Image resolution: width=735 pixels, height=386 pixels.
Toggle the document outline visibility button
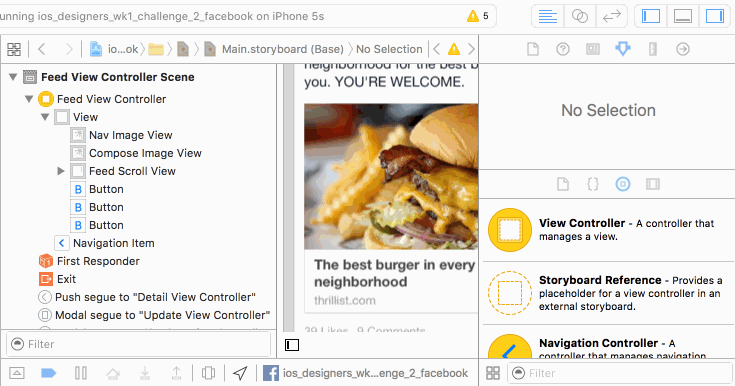pos(292,345)
